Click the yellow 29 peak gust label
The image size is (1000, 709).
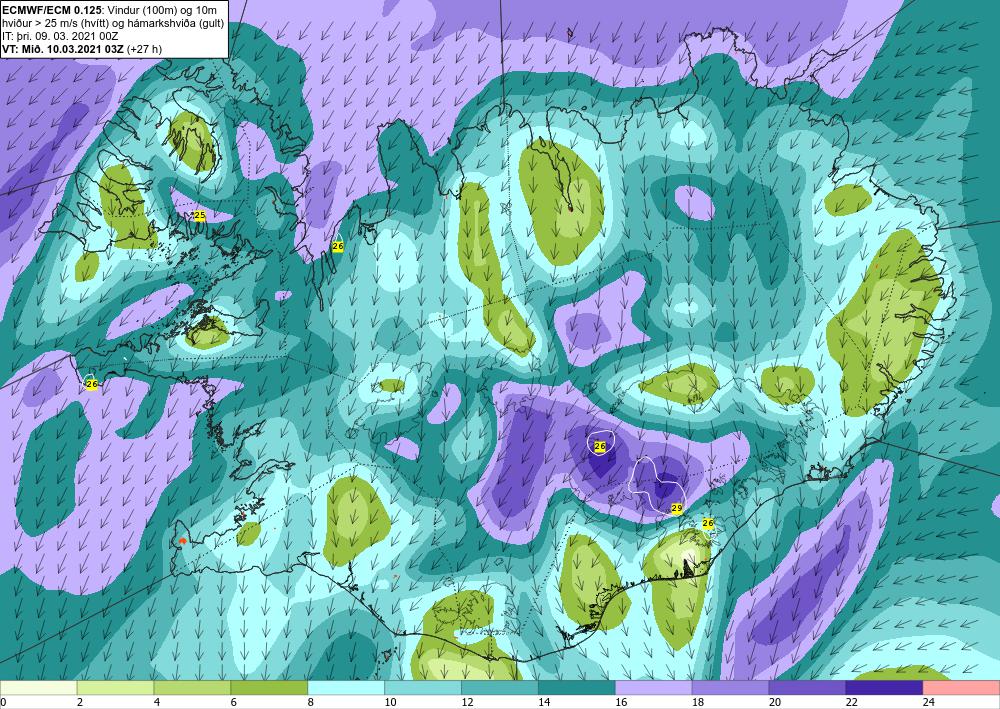pyautogui.click(x=677, y=508)
